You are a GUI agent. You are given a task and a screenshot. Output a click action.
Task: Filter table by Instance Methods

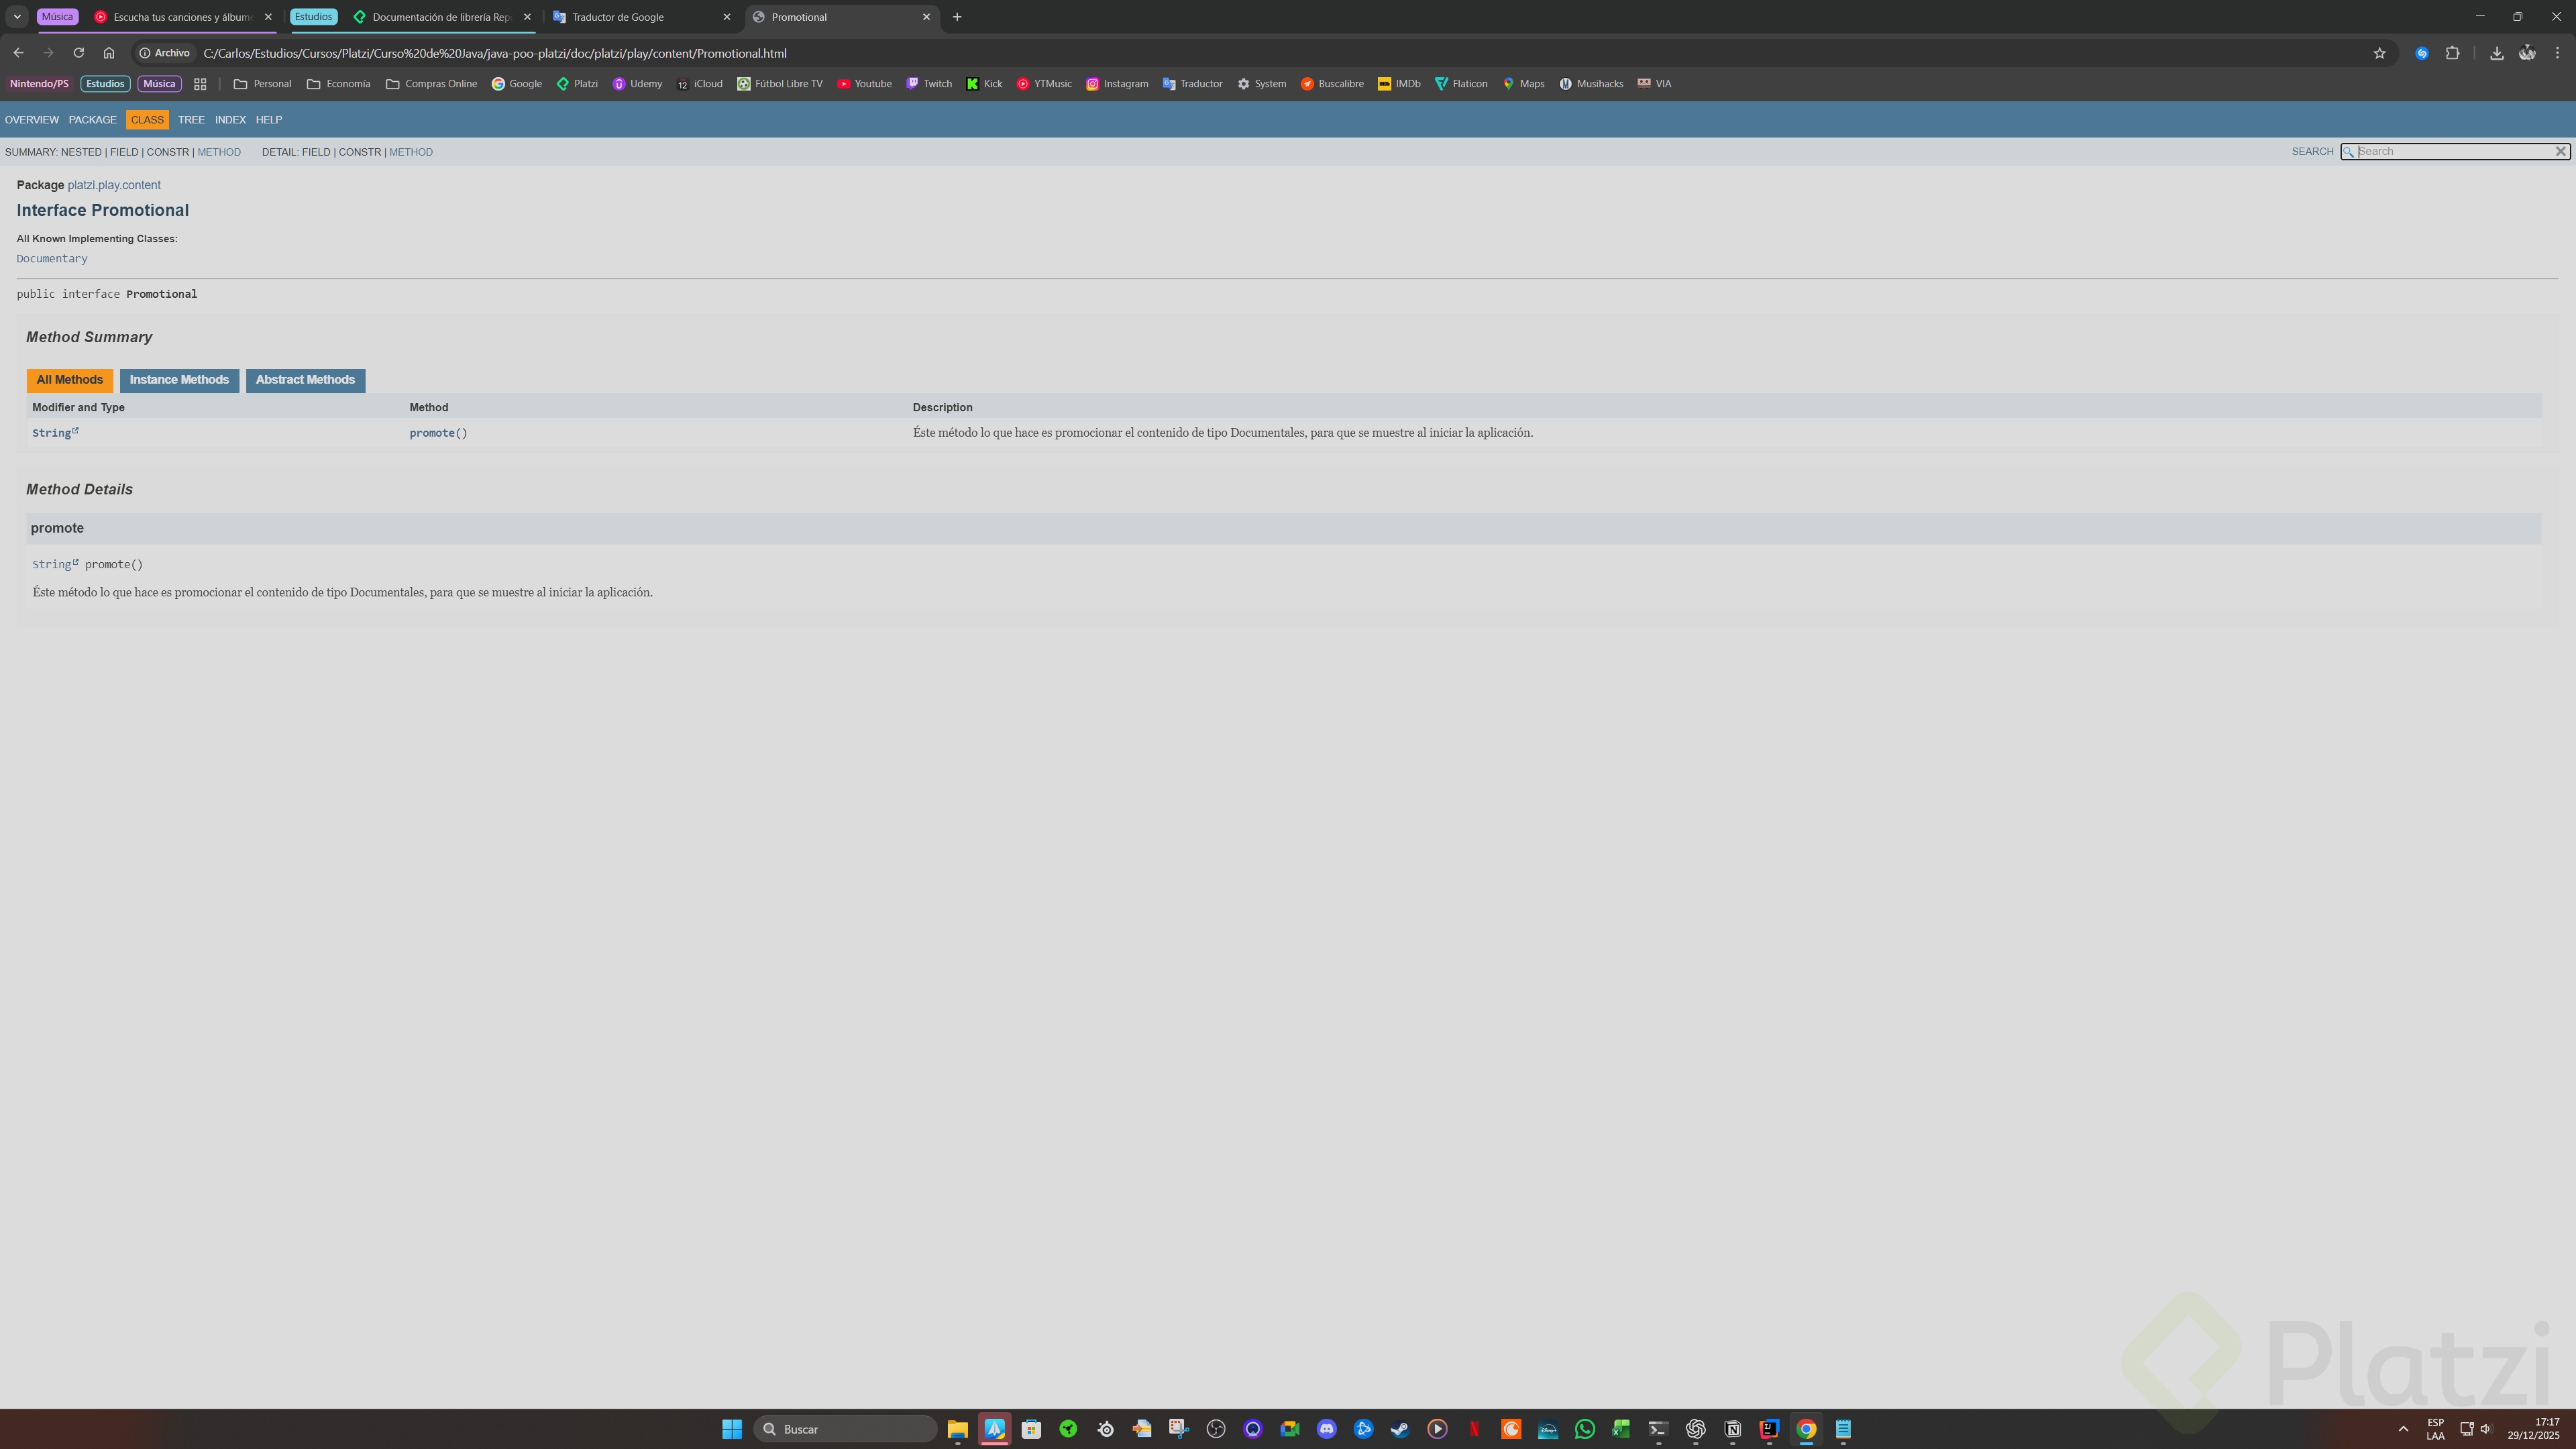point(179,380)
